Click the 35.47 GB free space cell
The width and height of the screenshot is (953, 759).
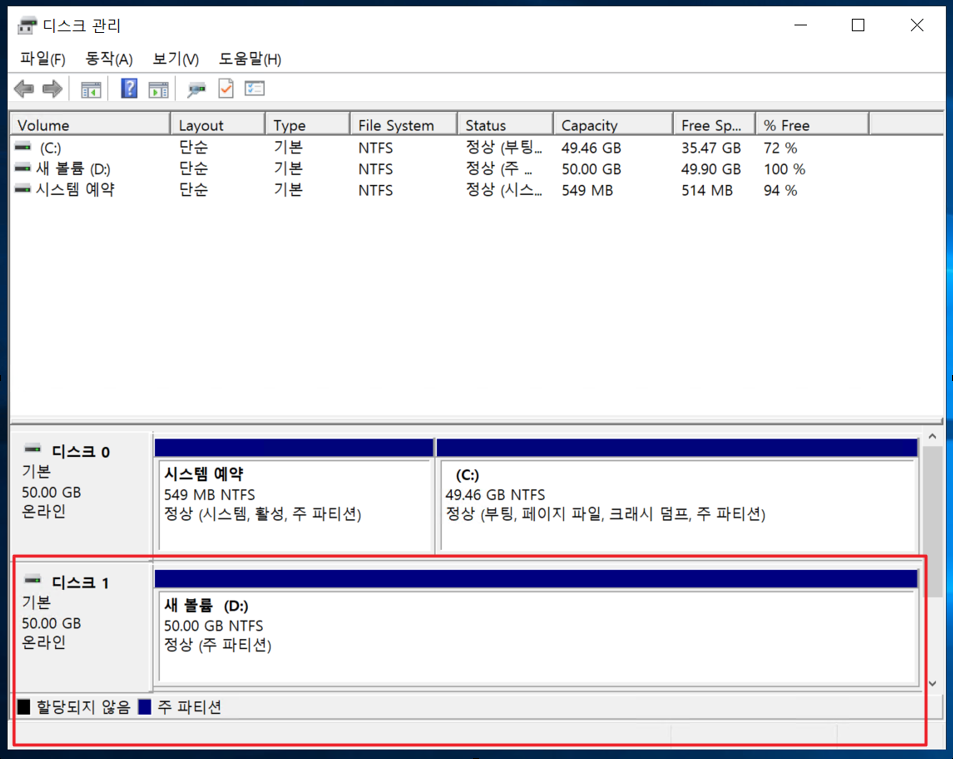tap(710, 148)
